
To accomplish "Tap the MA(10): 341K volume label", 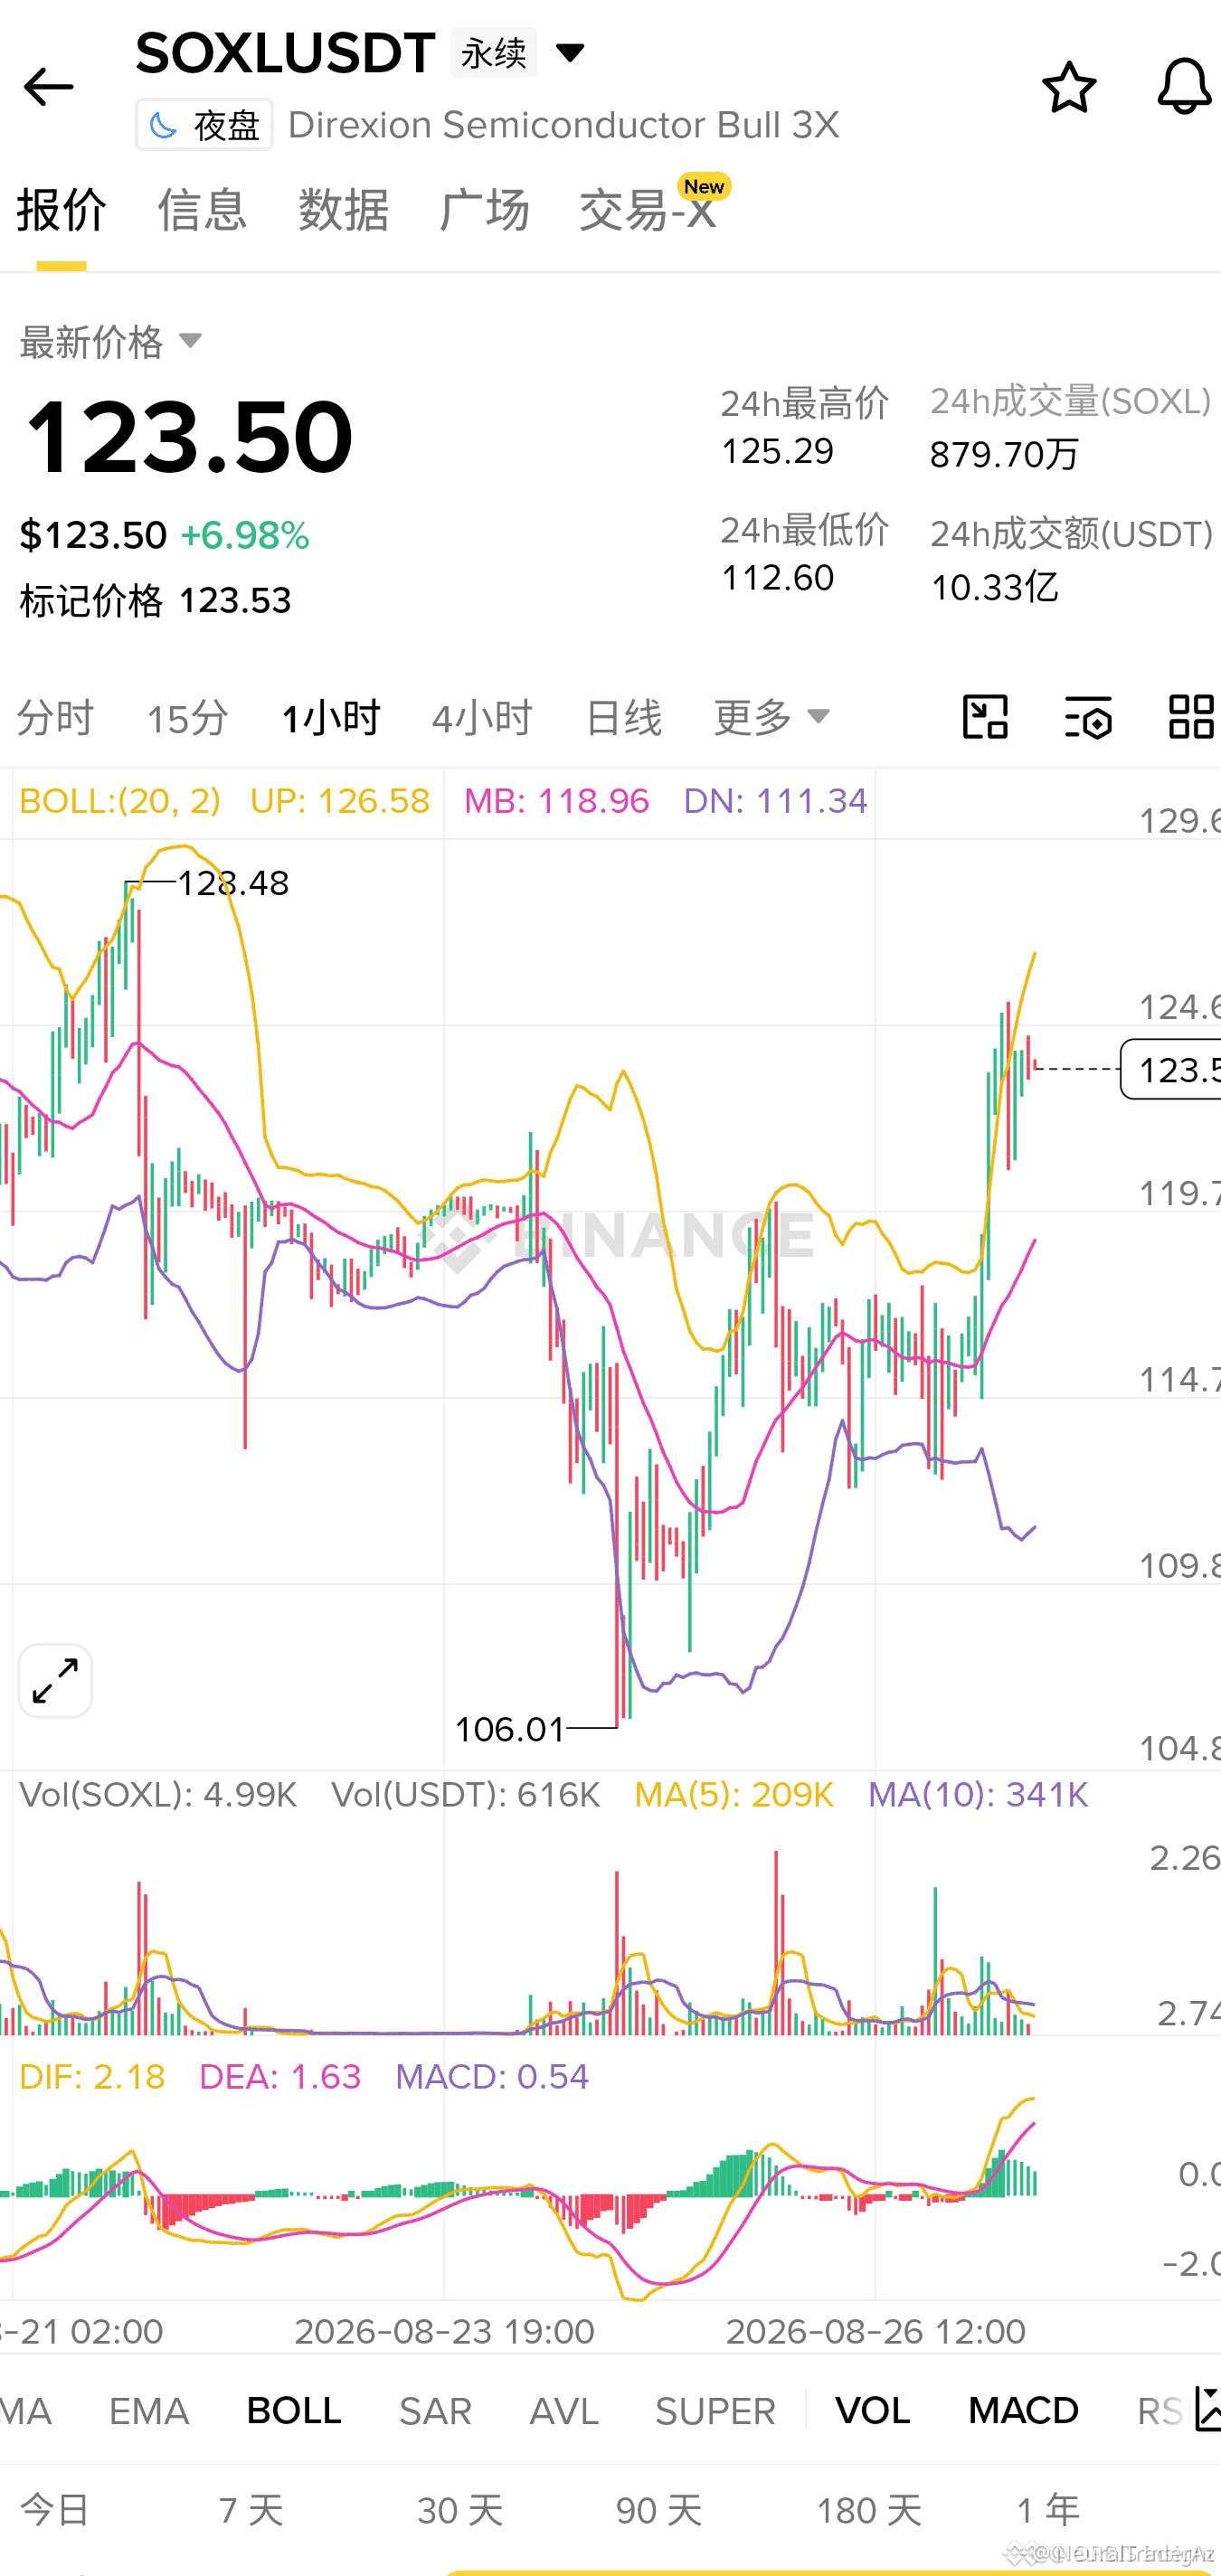I will point(978,1794).
